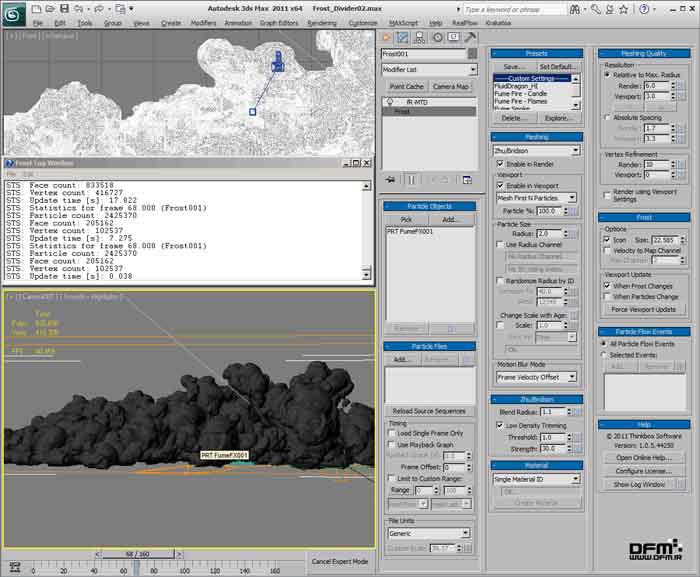700x577 pixels.
Task: Select the Selected Events radio button
Action: [604, 355]
